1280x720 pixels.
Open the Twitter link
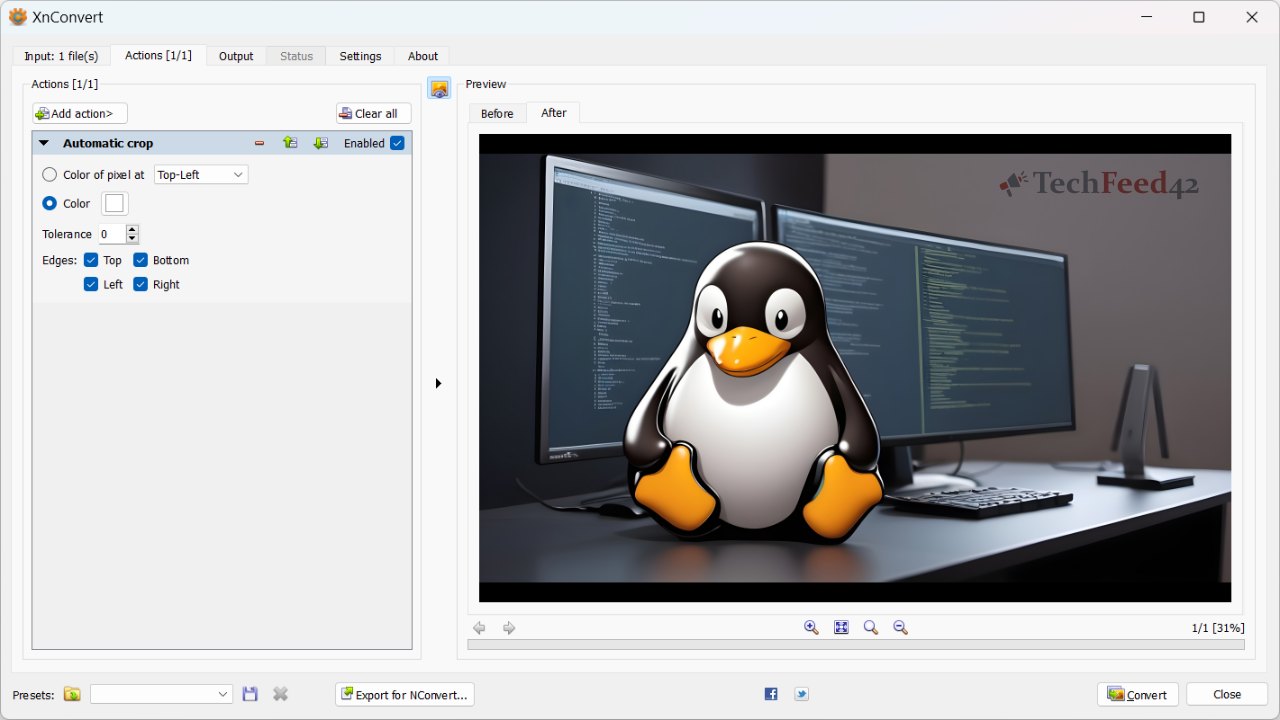pos(801,694)
